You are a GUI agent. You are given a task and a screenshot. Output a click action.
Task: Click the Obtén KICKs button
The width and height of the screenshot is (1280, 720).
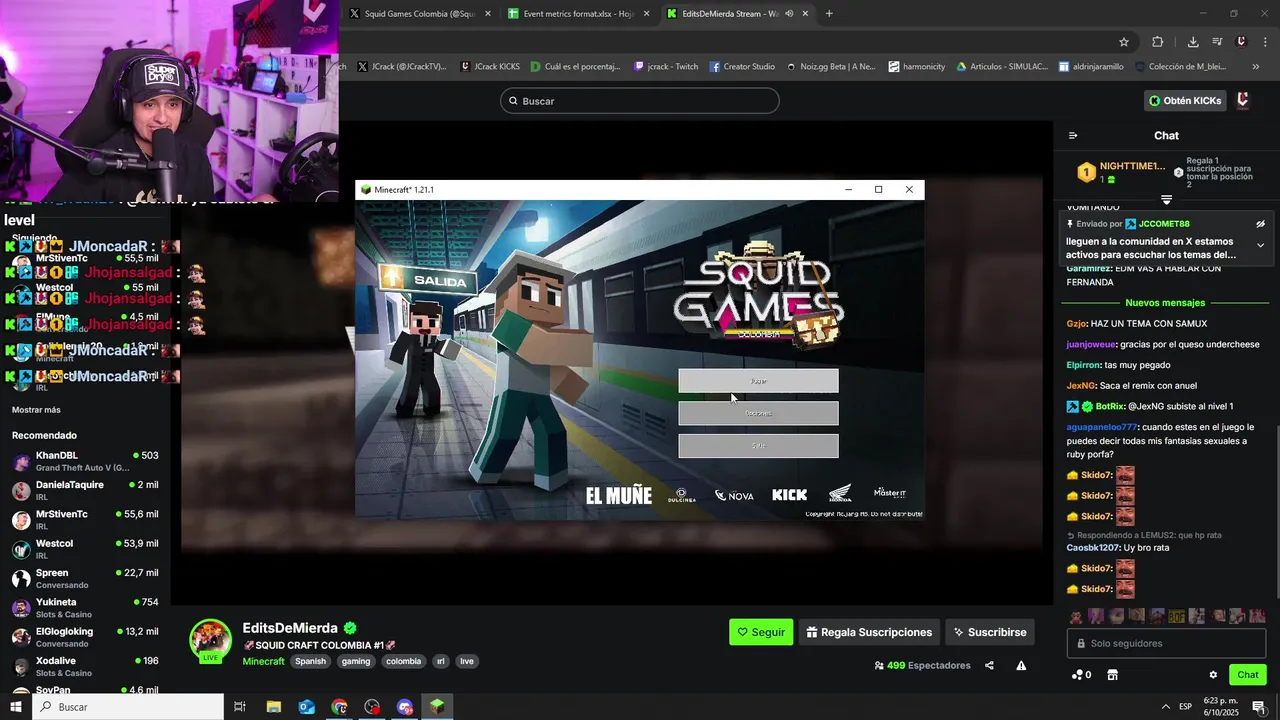(x=1185, y=101)
